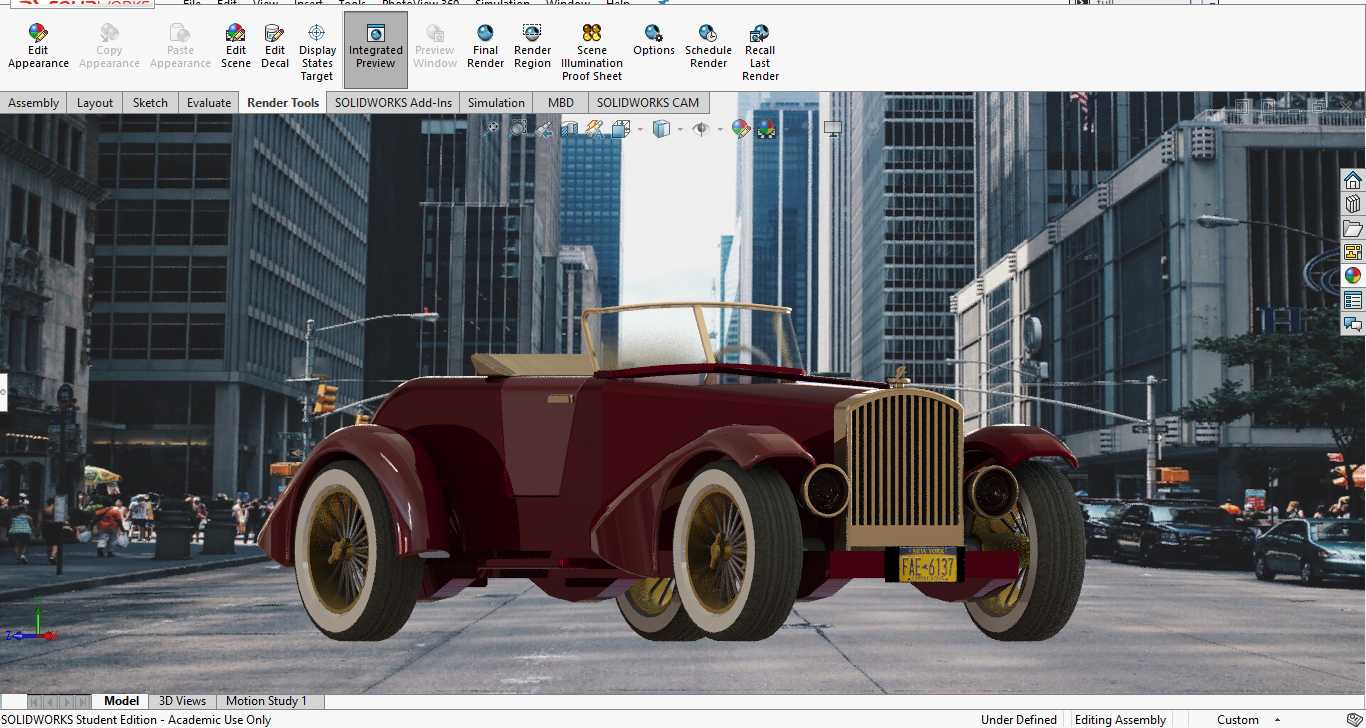Click View Settings monitor icon
This screenshot has height=728, width=1366.
832,129
